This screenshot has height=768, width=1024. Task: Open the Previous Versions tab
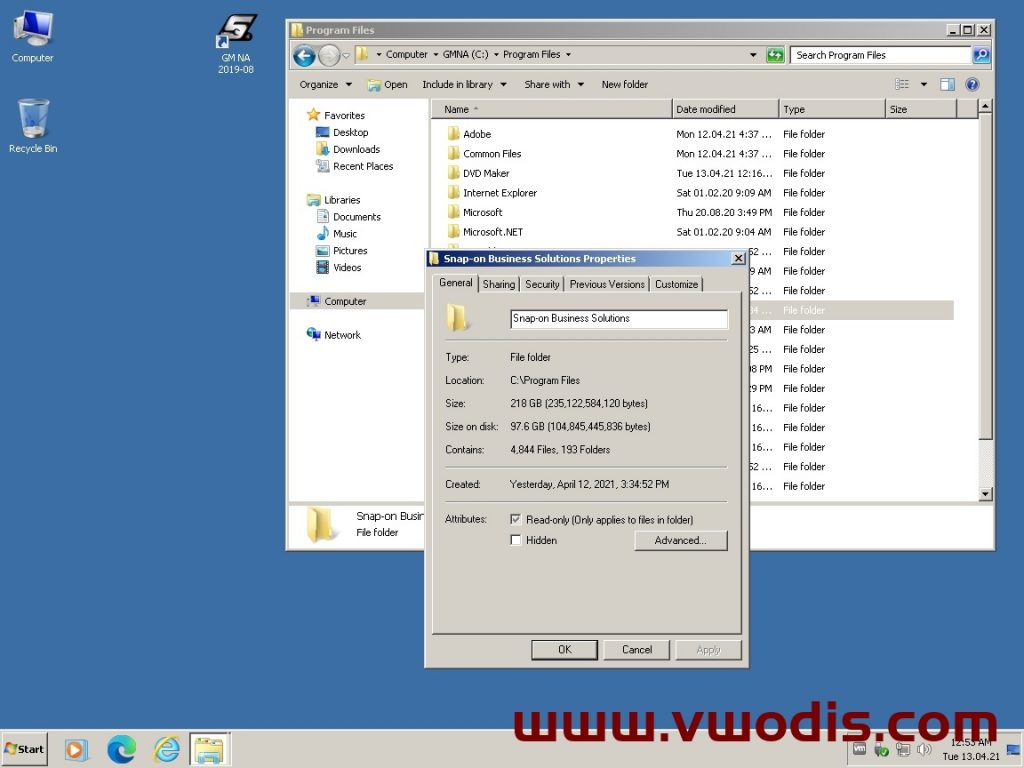[x=607, y=284]
